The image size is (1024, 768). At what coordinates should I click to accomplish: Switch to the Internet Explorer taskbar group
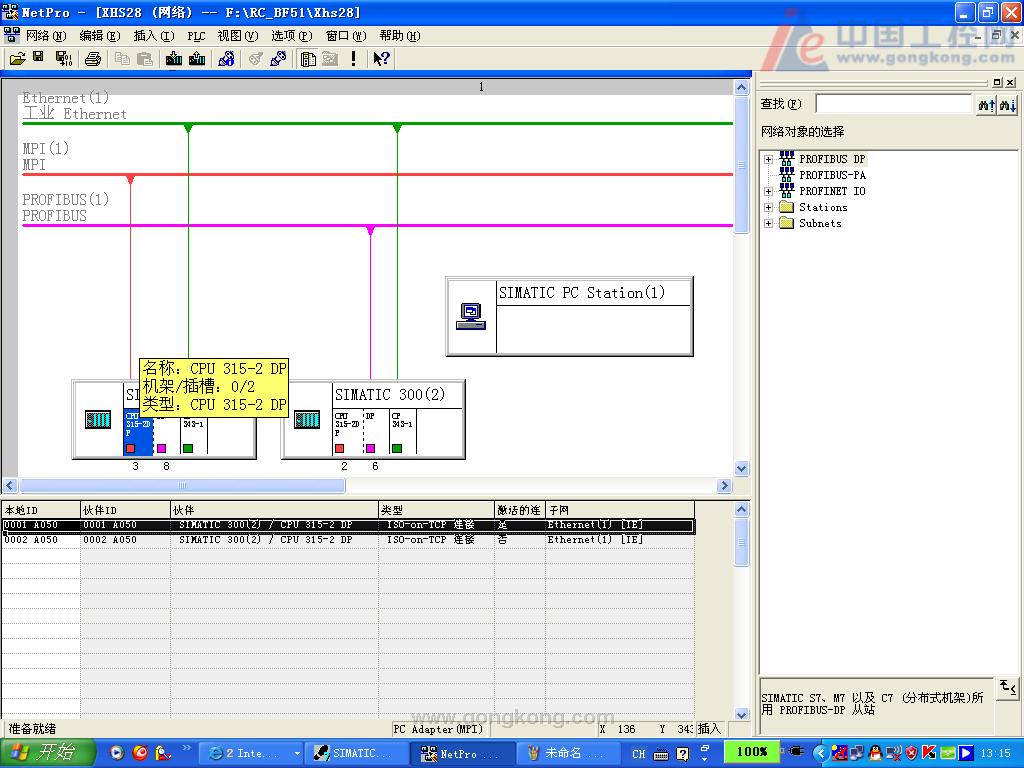tap(251, 754)
